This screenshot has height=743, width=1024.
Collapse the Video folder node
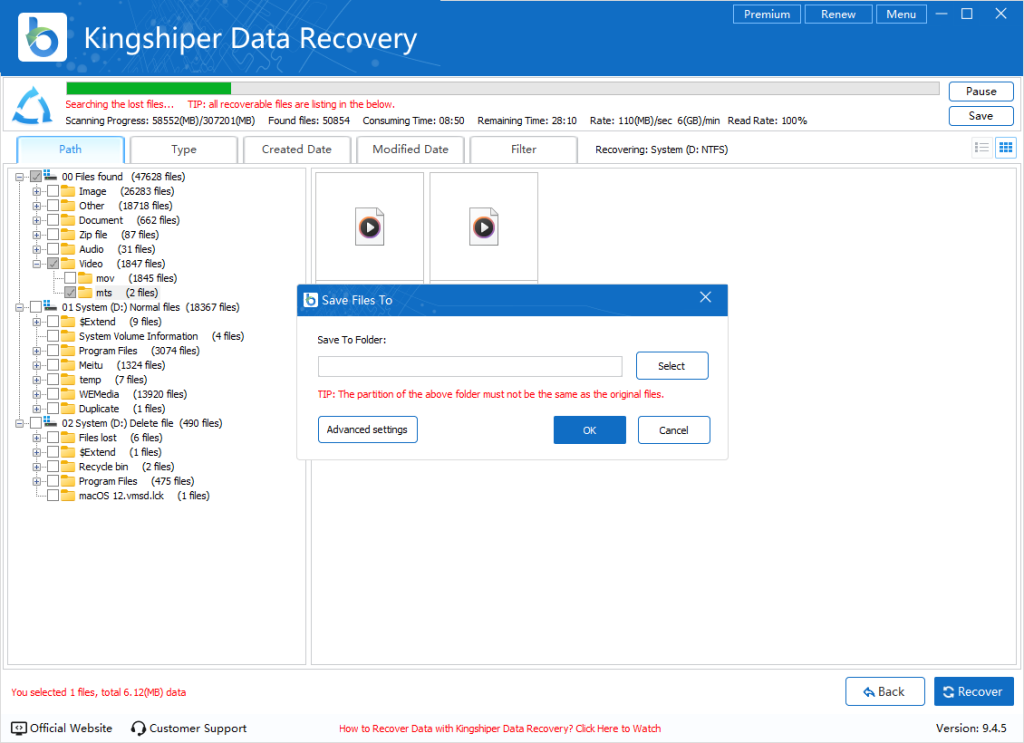(x=37, y=264)
